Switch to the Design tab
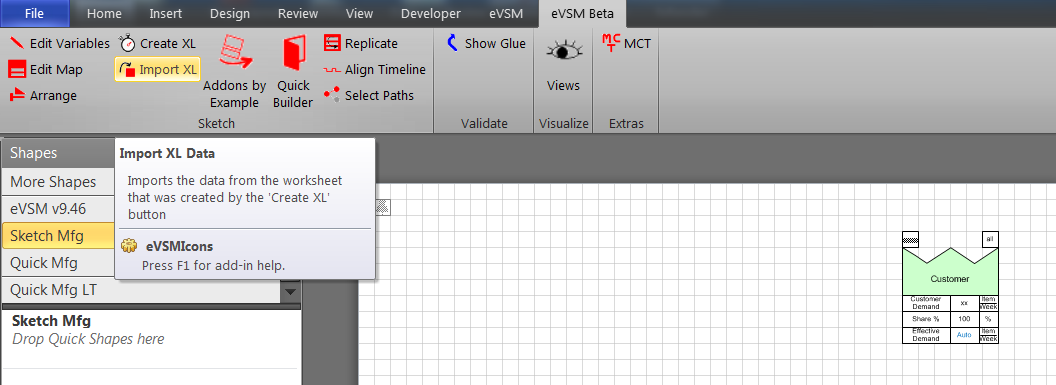The width and height of the screenshot is (1056, 385). coord(230,13)
